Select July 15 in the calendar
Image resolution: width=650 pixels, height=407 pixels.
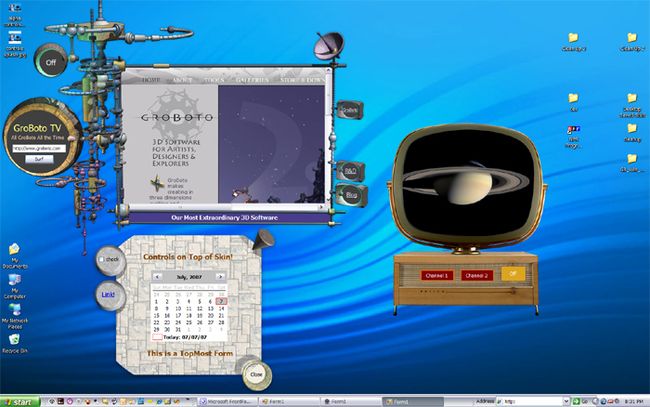[156, 315]
